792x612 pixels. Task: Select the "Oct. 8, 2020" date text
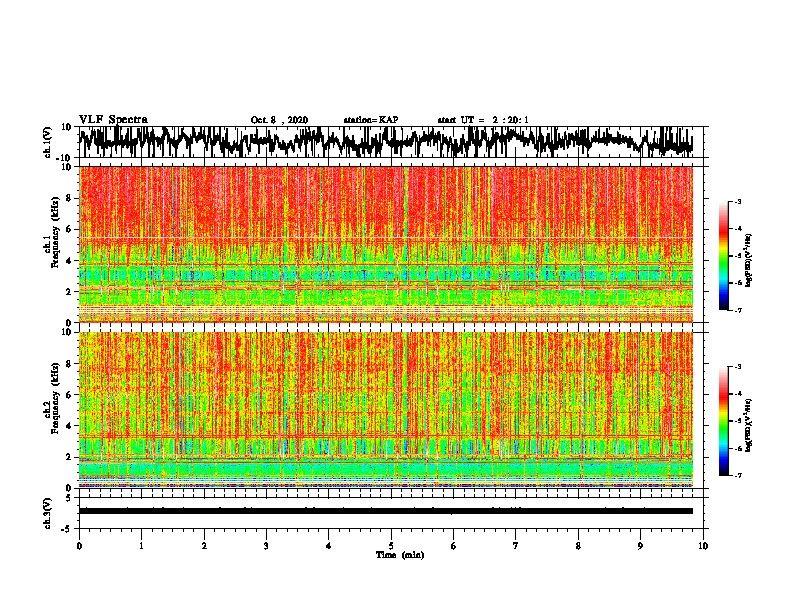click(x=279, y=120)
